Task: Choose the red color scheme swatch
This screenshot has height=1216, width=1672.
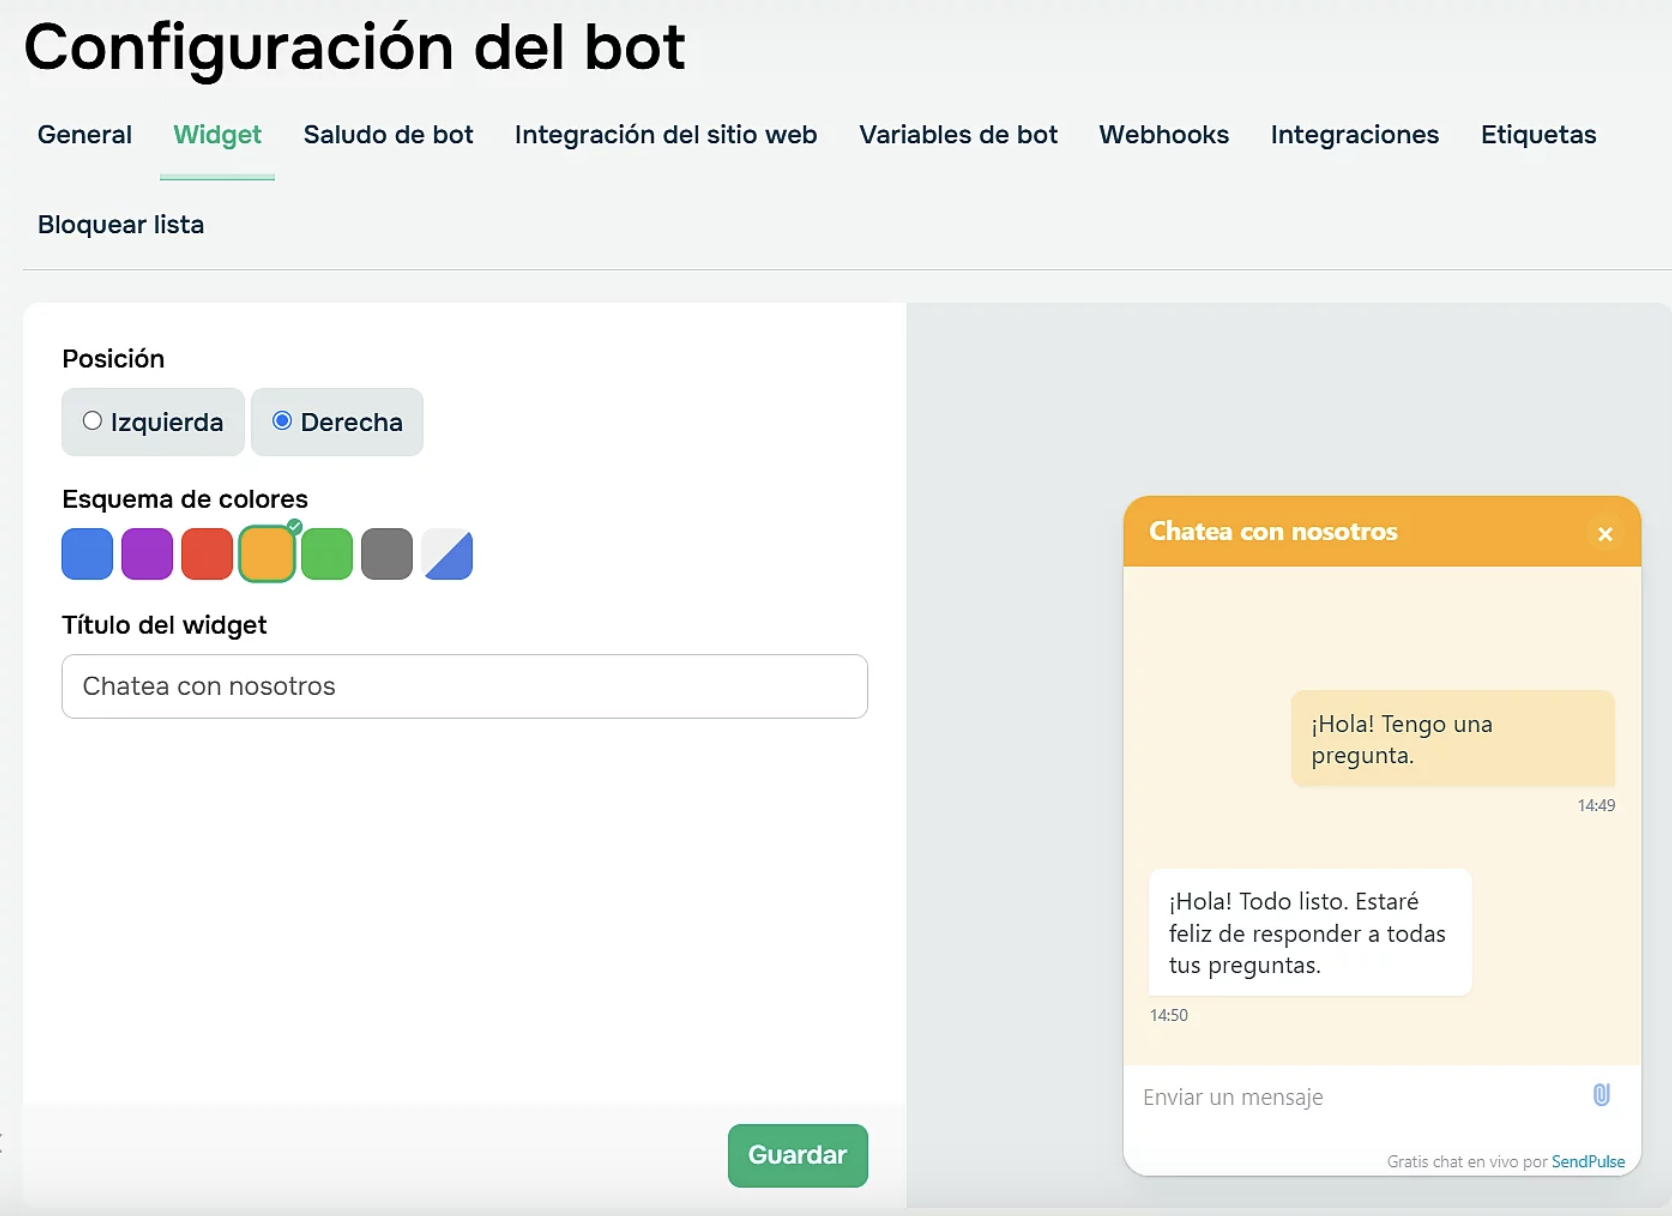Action: pyautogui.click(x=207, y=554)
